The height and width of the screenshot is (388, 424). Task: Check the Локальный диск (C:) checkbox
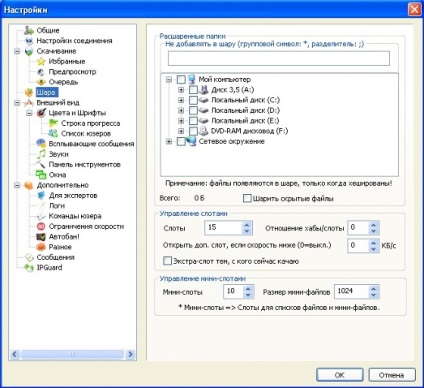coord(193,100)
